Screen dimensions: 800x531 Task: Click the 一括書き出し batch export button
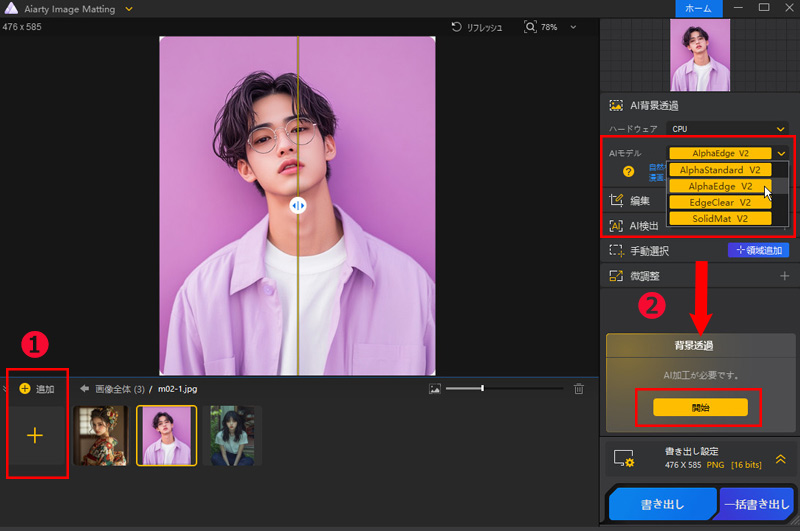(x=757, y=504)
